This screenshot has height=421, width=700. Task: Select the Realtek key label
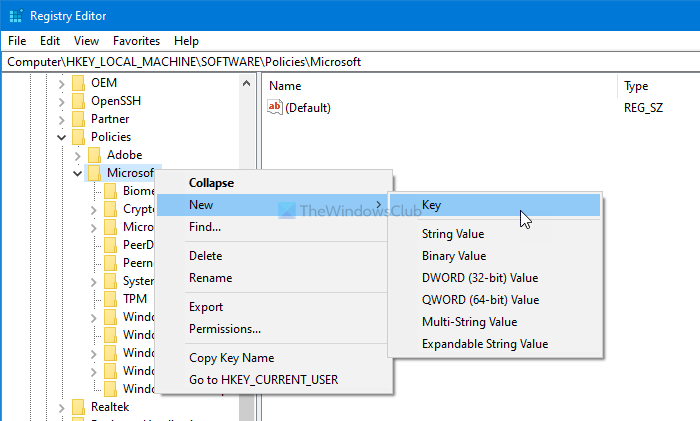pos(110,407)
